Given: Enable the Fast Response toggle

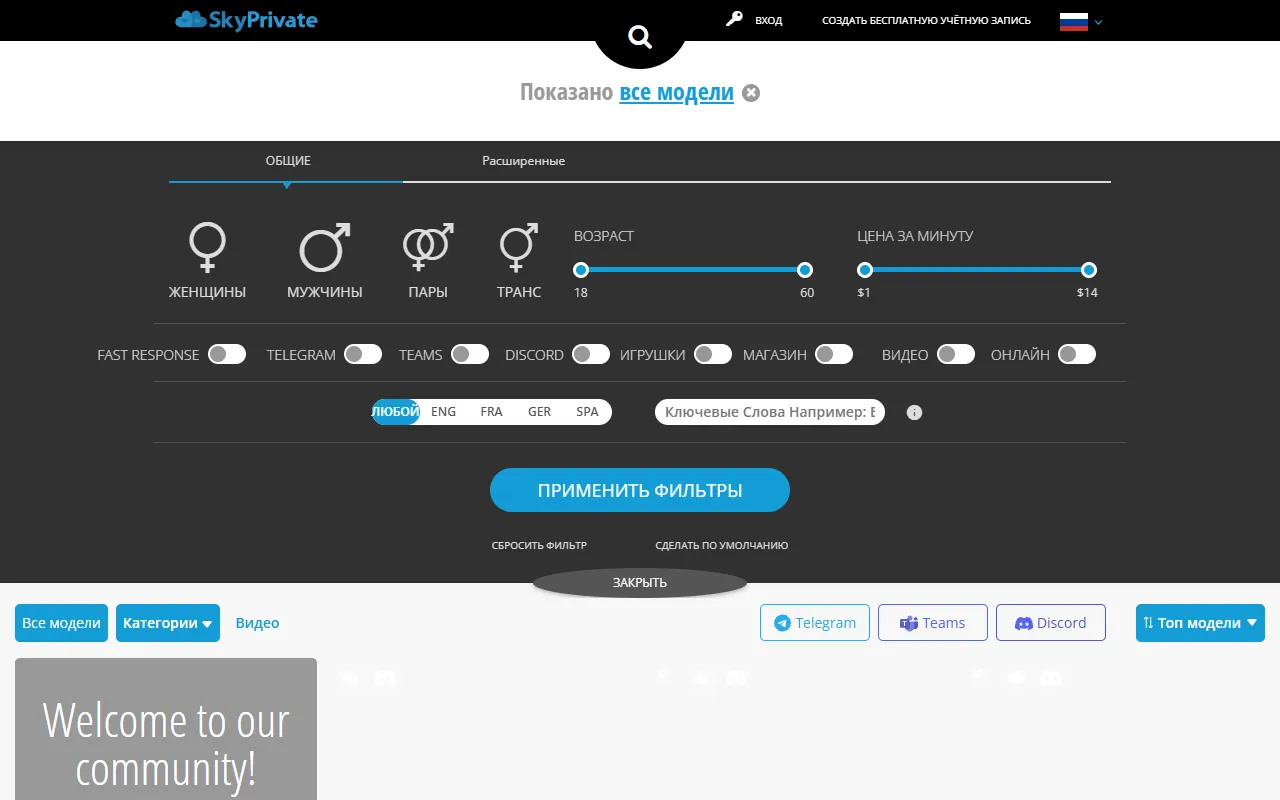Looking at the screenshot, I should (227, 354).
